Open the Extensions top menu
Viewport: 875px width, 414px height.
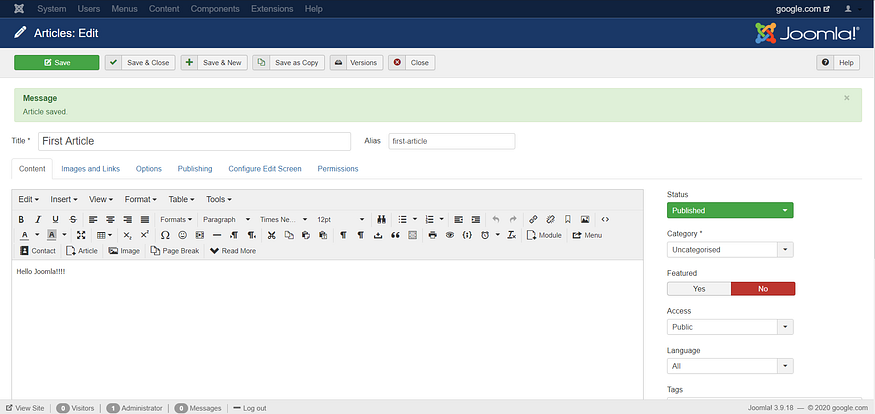pyautogui.click(x=272, y=9)
